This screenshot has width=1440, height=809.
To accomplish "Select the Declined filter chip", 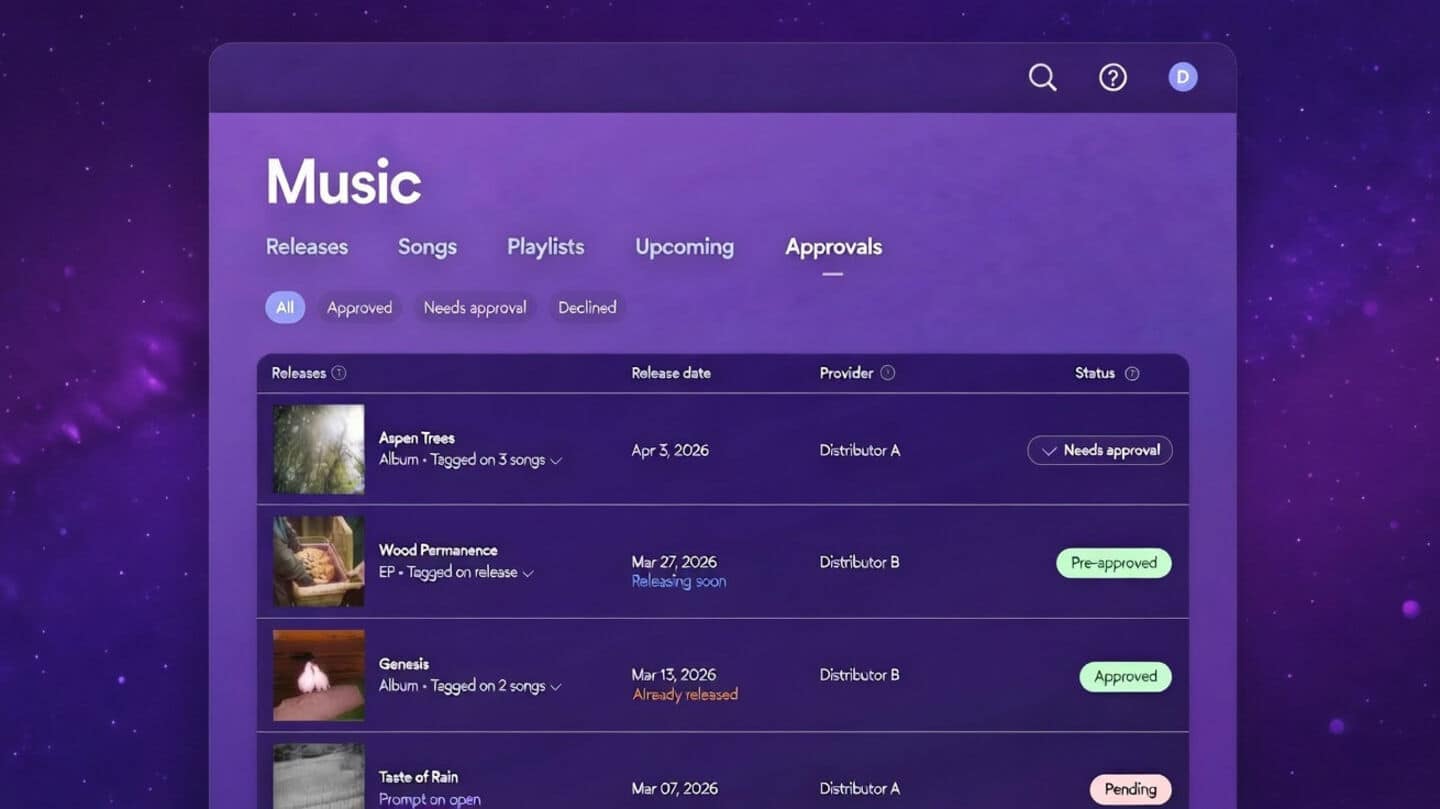I will (x=587, y=307).
